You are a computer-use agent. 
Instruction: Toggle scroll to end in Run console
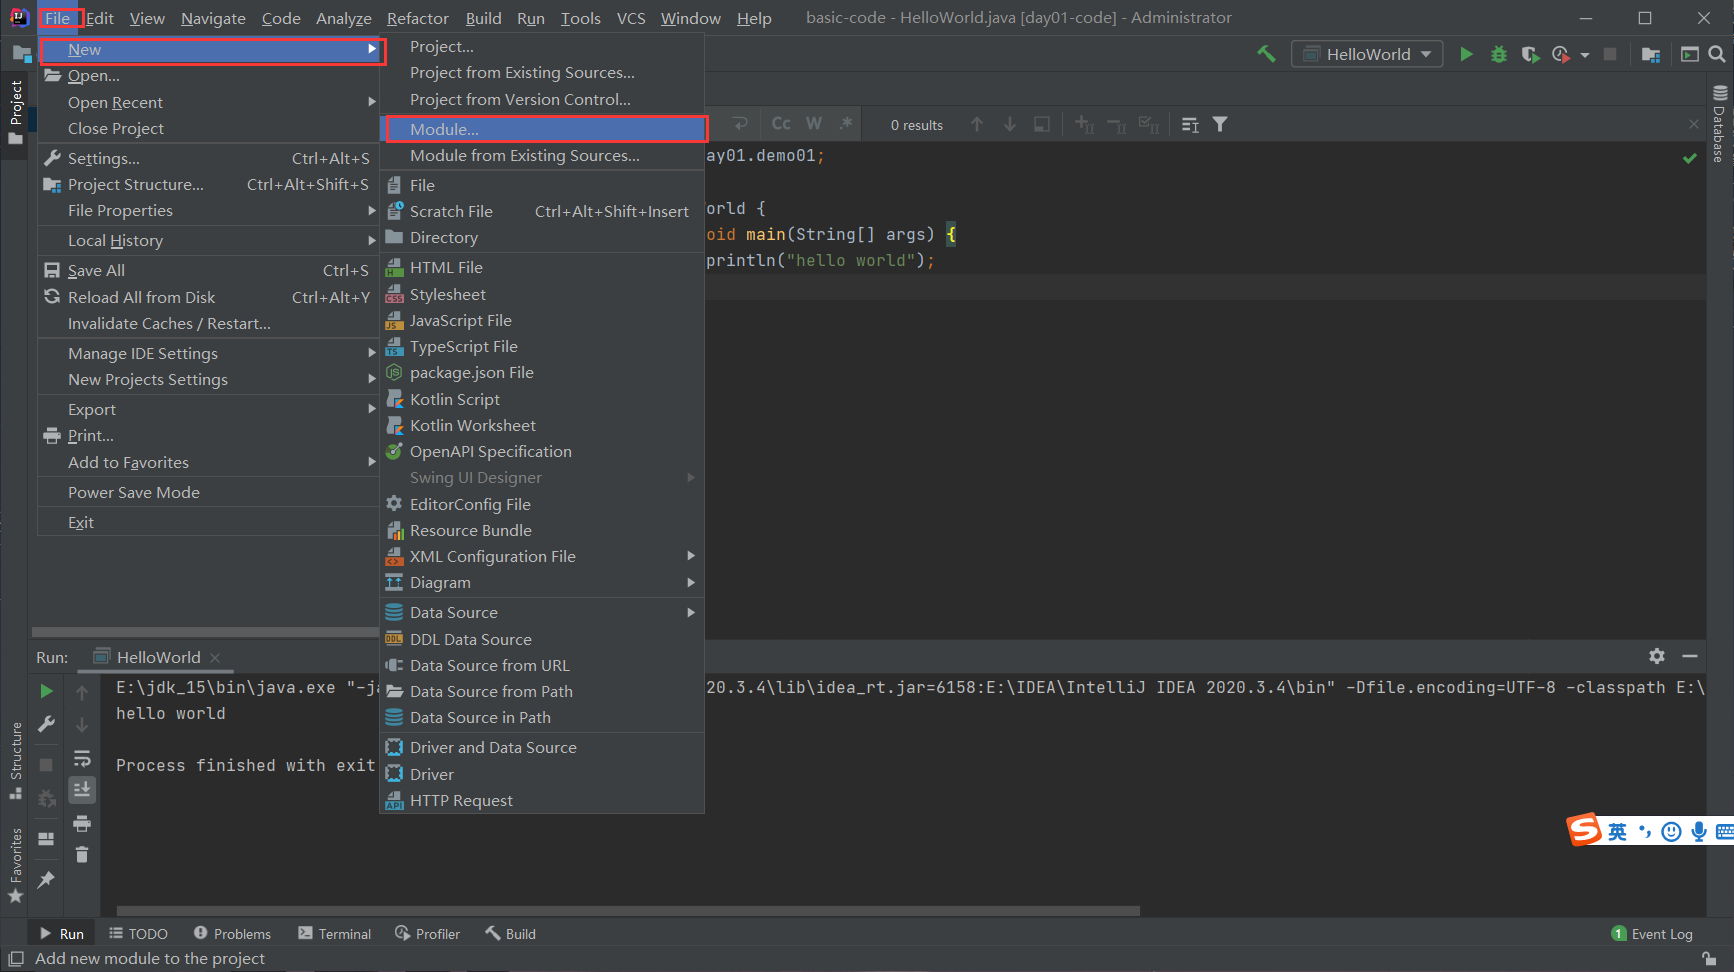pos(82,790)
